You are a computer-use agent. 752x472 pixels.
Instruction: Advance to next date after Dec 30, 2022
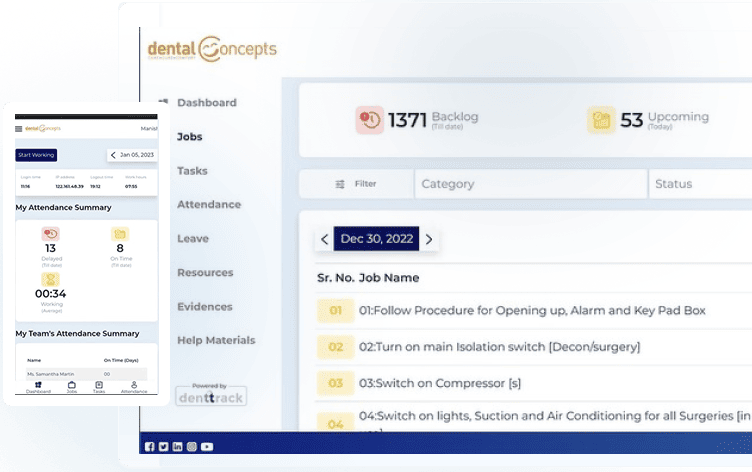(429, 239)
